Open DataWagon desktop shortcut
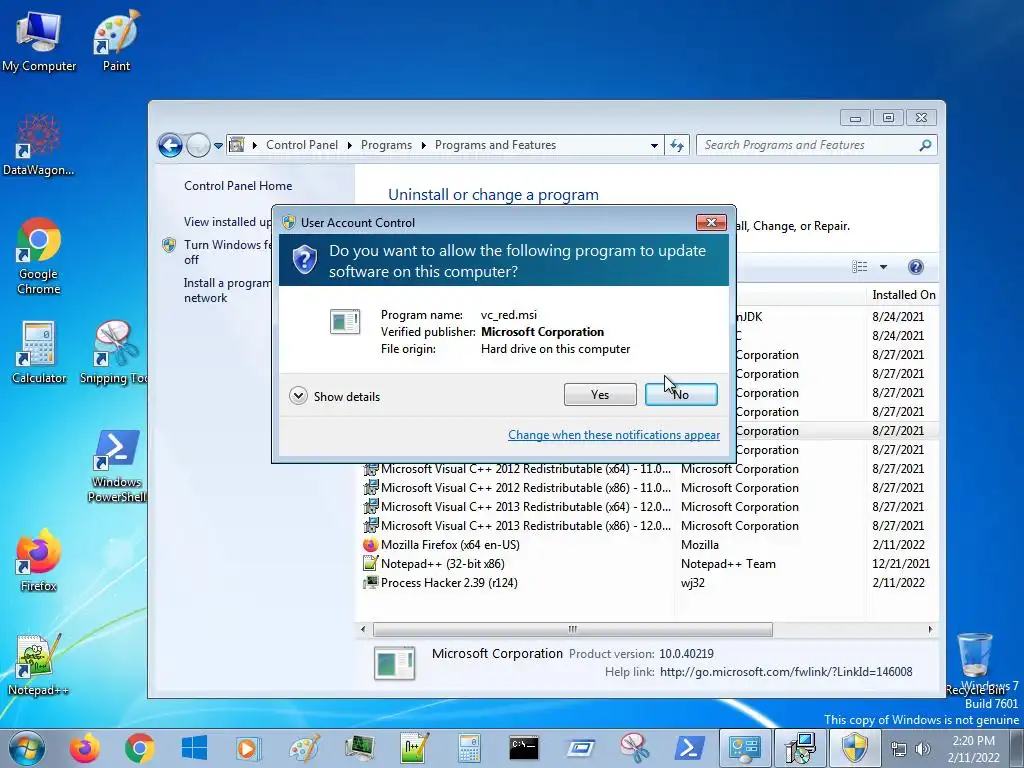Image resolution: width=1024 pixels, height=768 pixels. (38, 145)
